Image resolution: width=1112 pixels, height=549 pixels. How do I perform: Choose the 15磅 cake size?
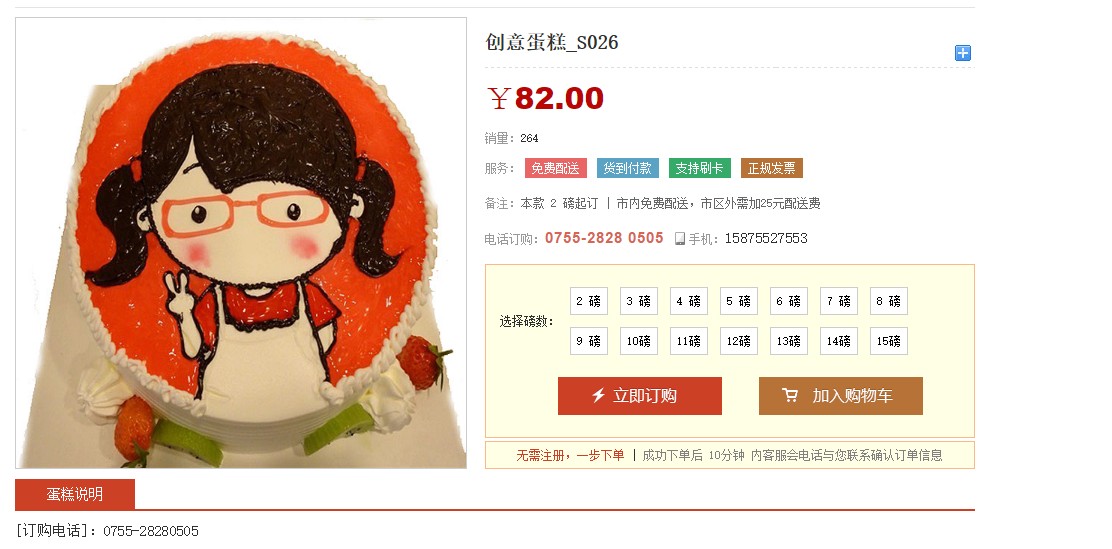(889, 341)
